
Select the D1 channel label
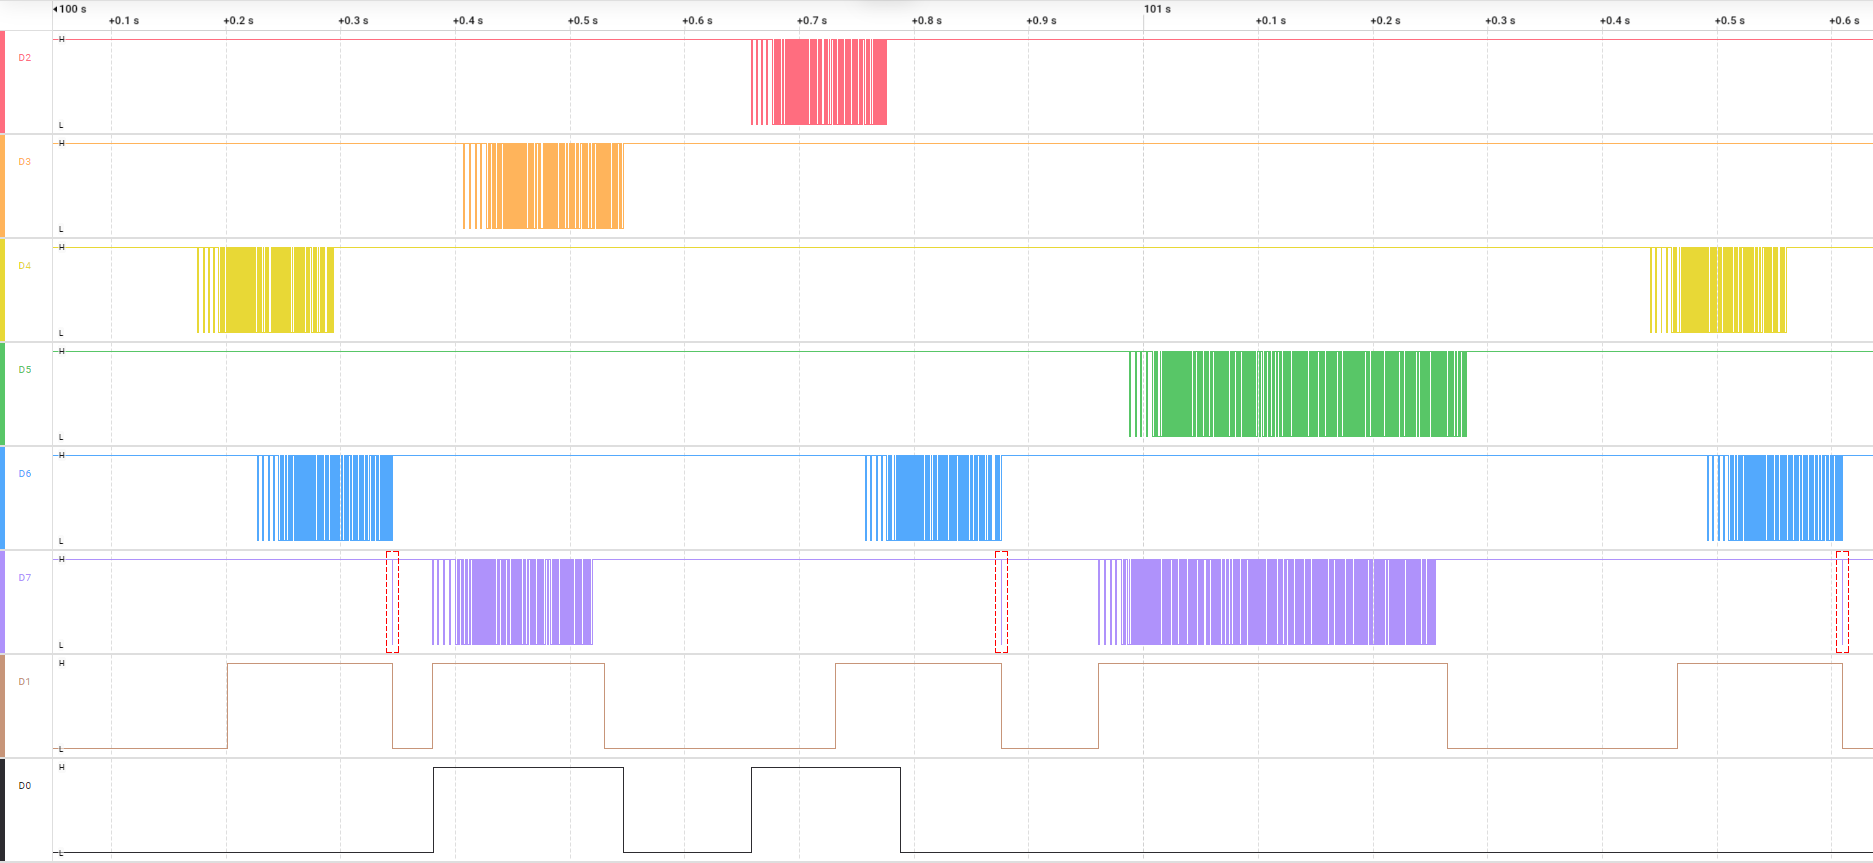[25, 682]
